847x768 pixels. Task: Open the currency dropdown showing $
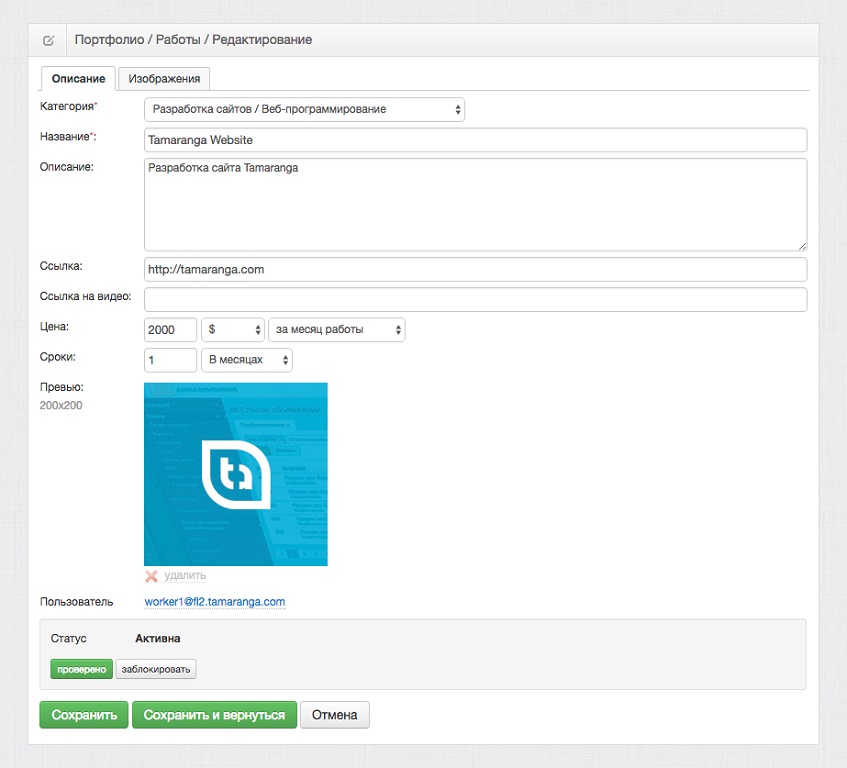(233, 329)
